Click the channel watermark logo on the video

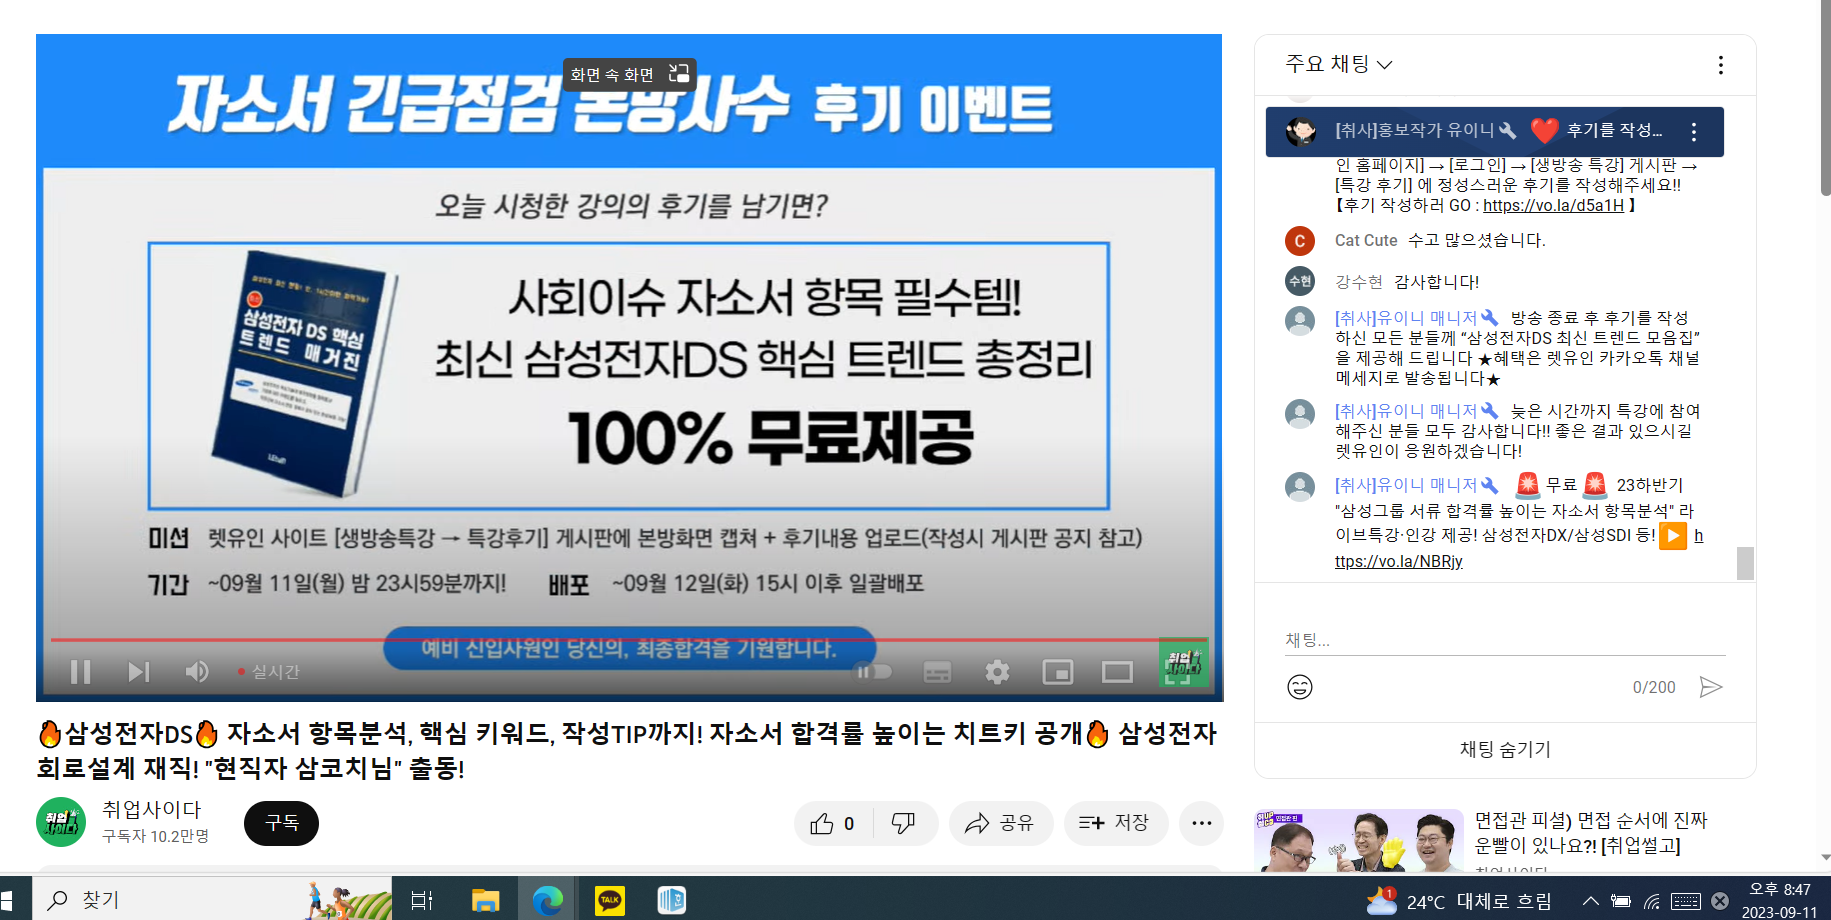(1183, 661)
